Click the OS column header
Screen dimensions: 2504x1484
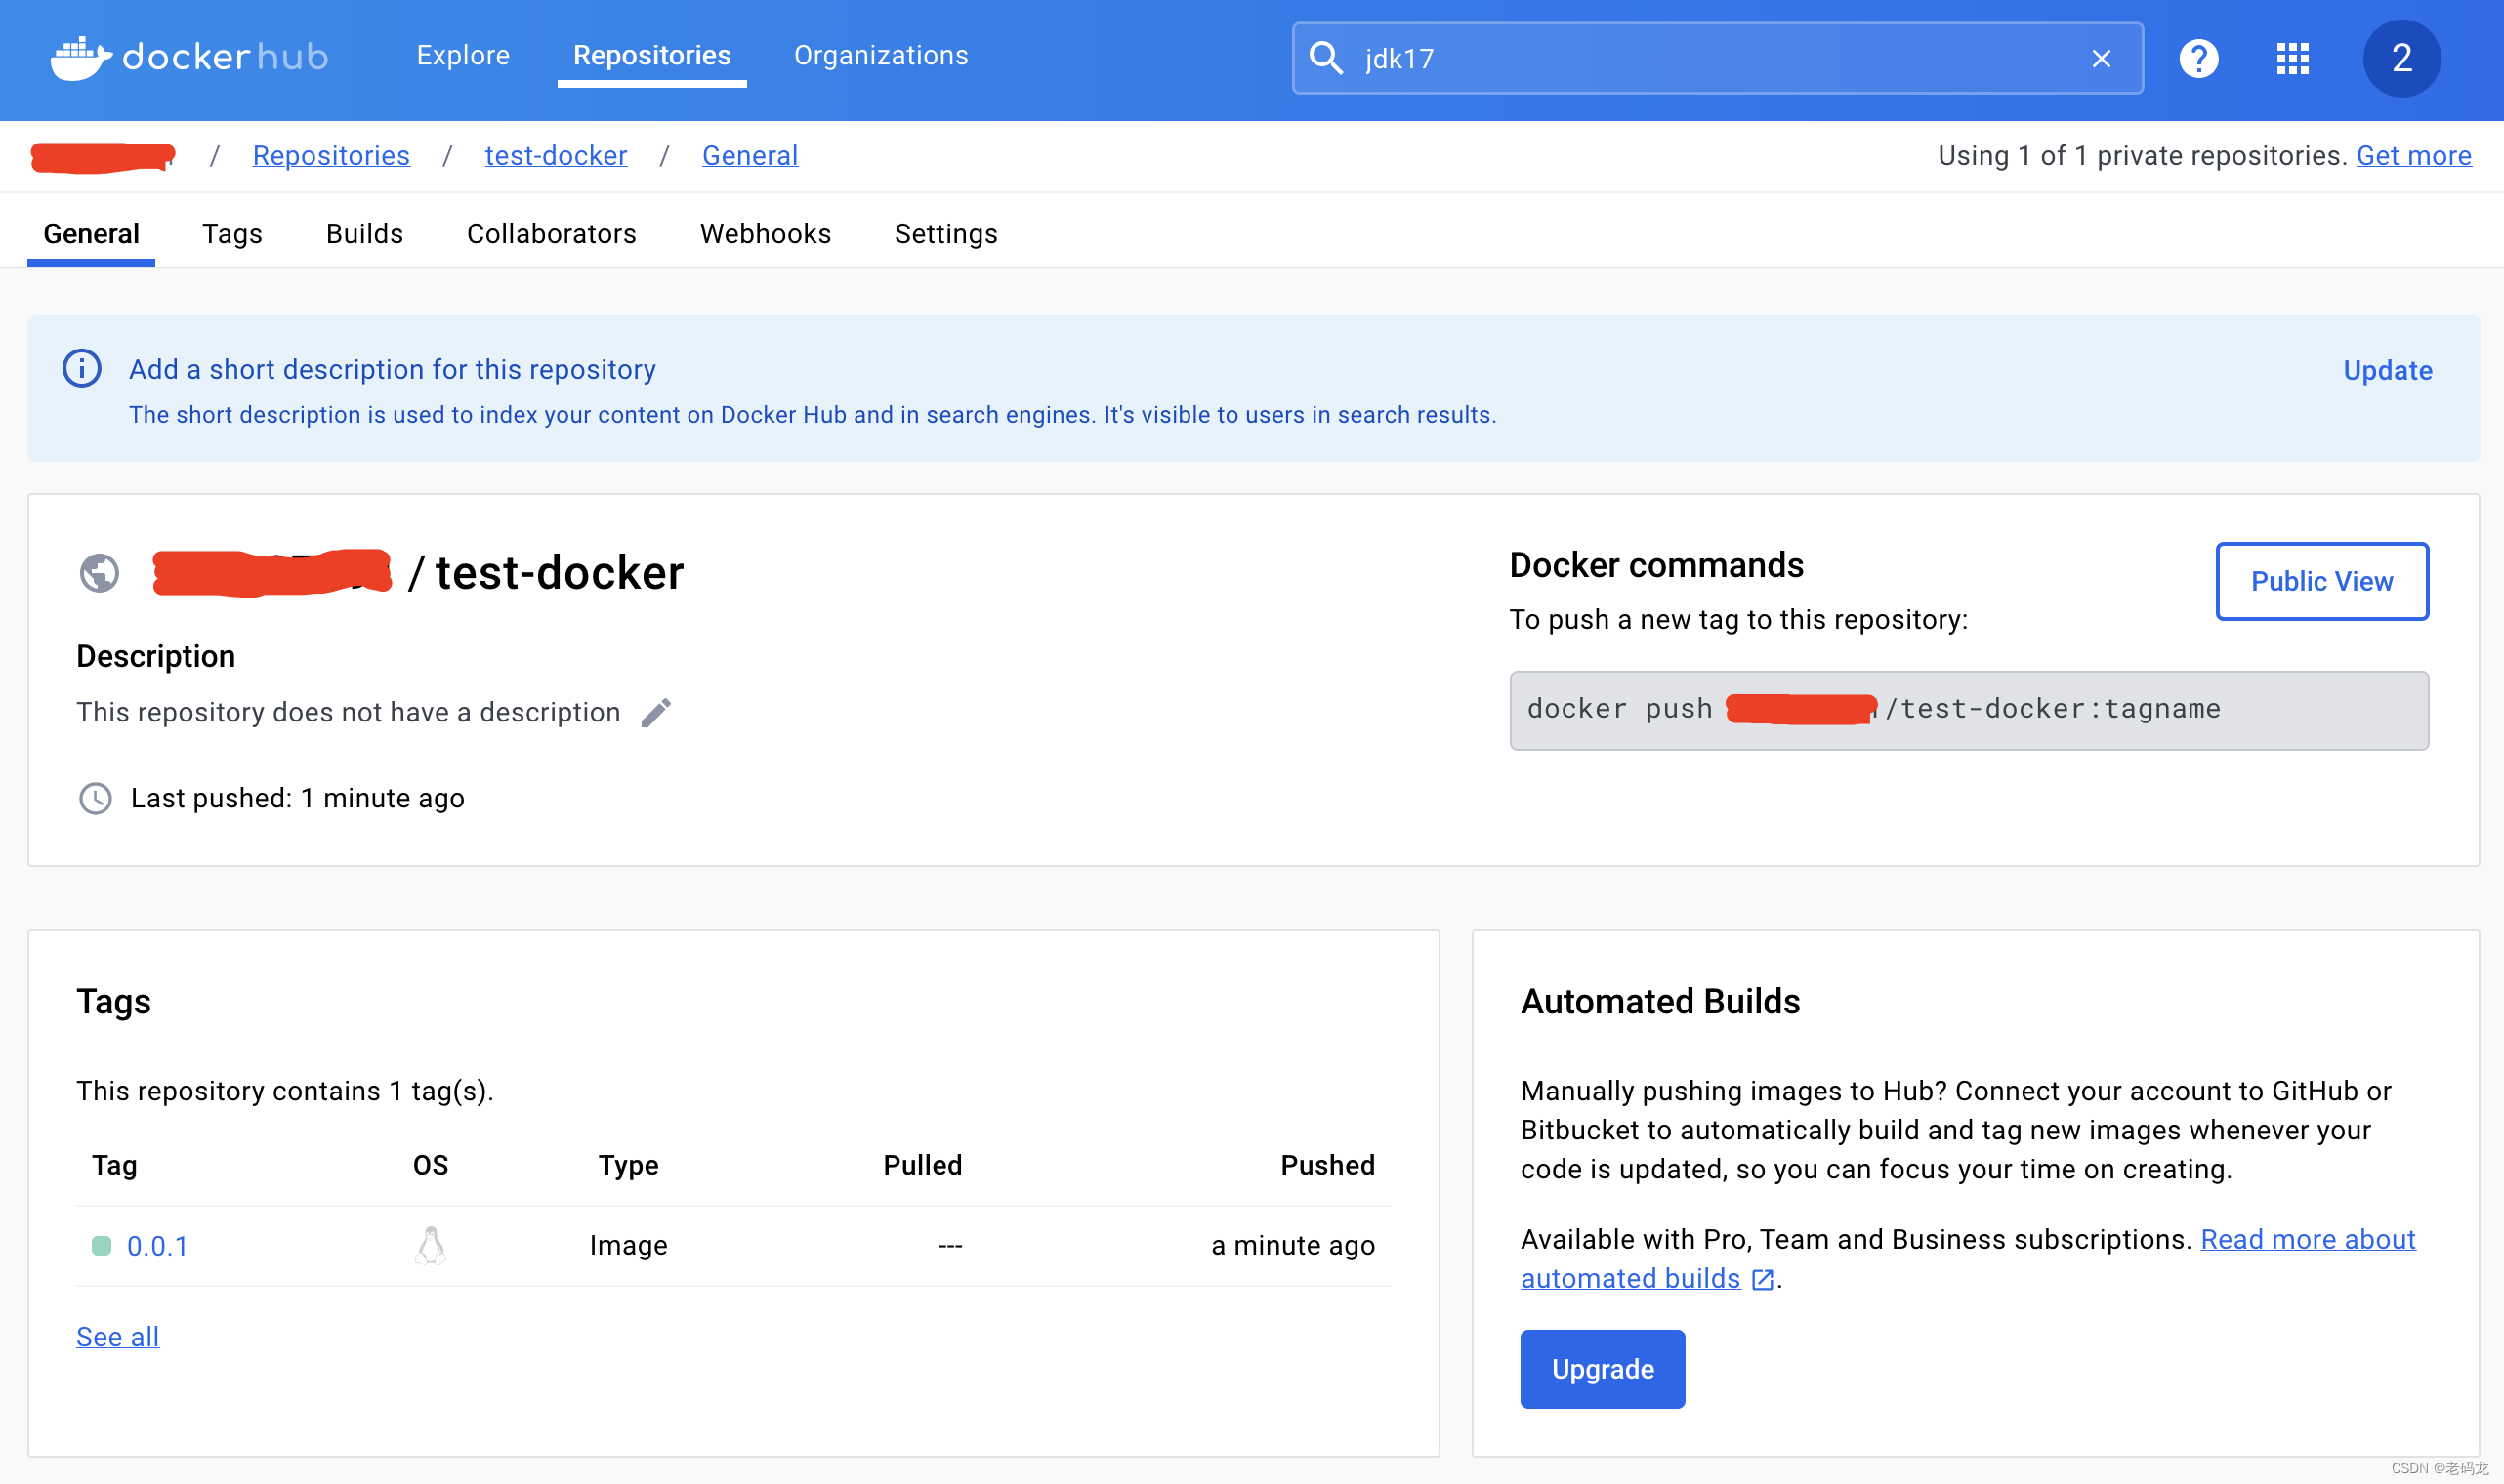point(431,1165)
